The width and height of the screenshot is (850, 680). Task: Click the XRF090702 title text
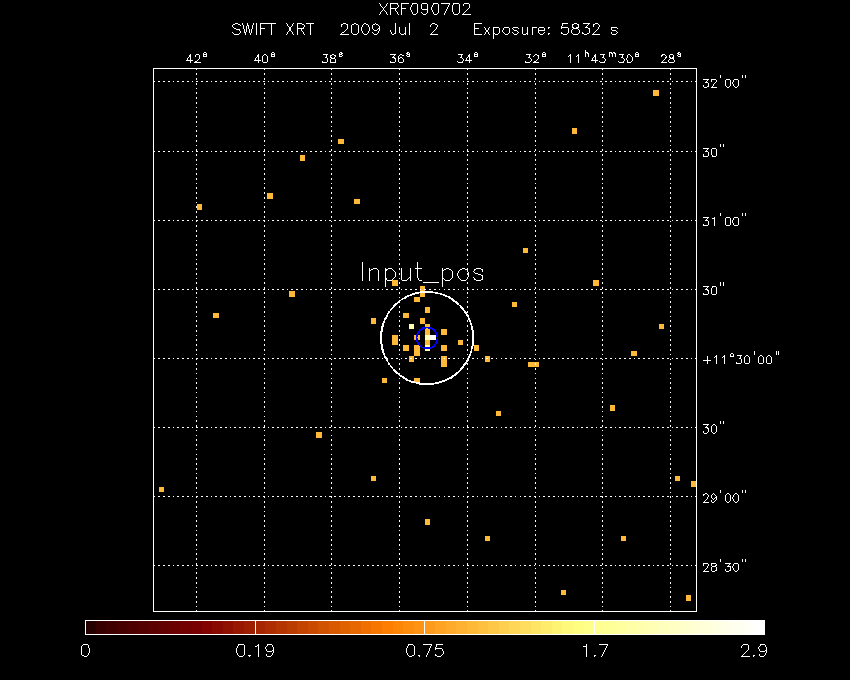[424, 9]
